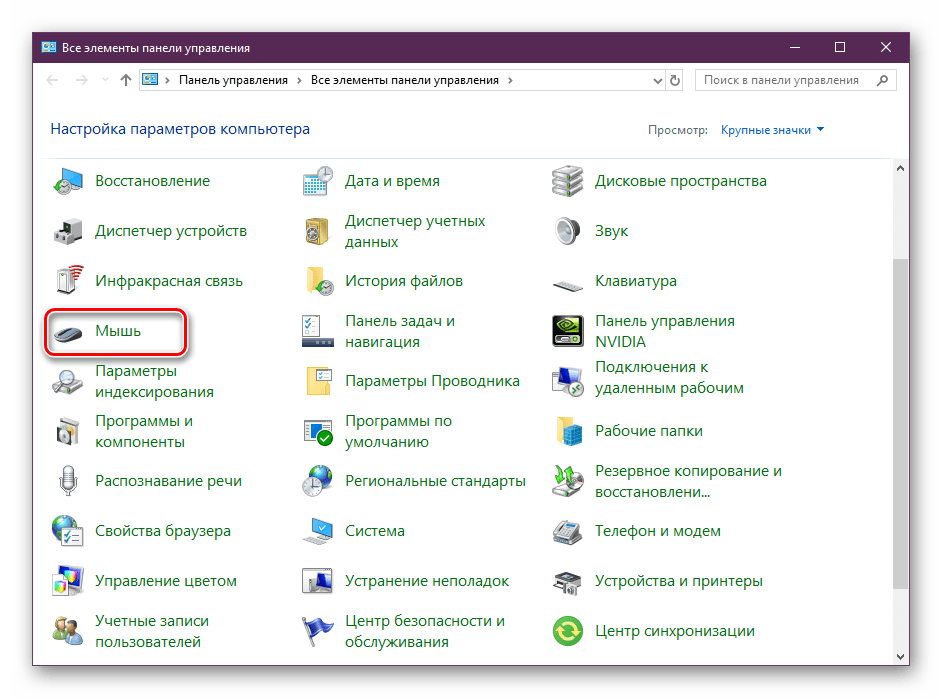Click the vertical scrollbar down arrow
Image resolution: width=942 pixels, height=698 pixels.
click(900, 656)
